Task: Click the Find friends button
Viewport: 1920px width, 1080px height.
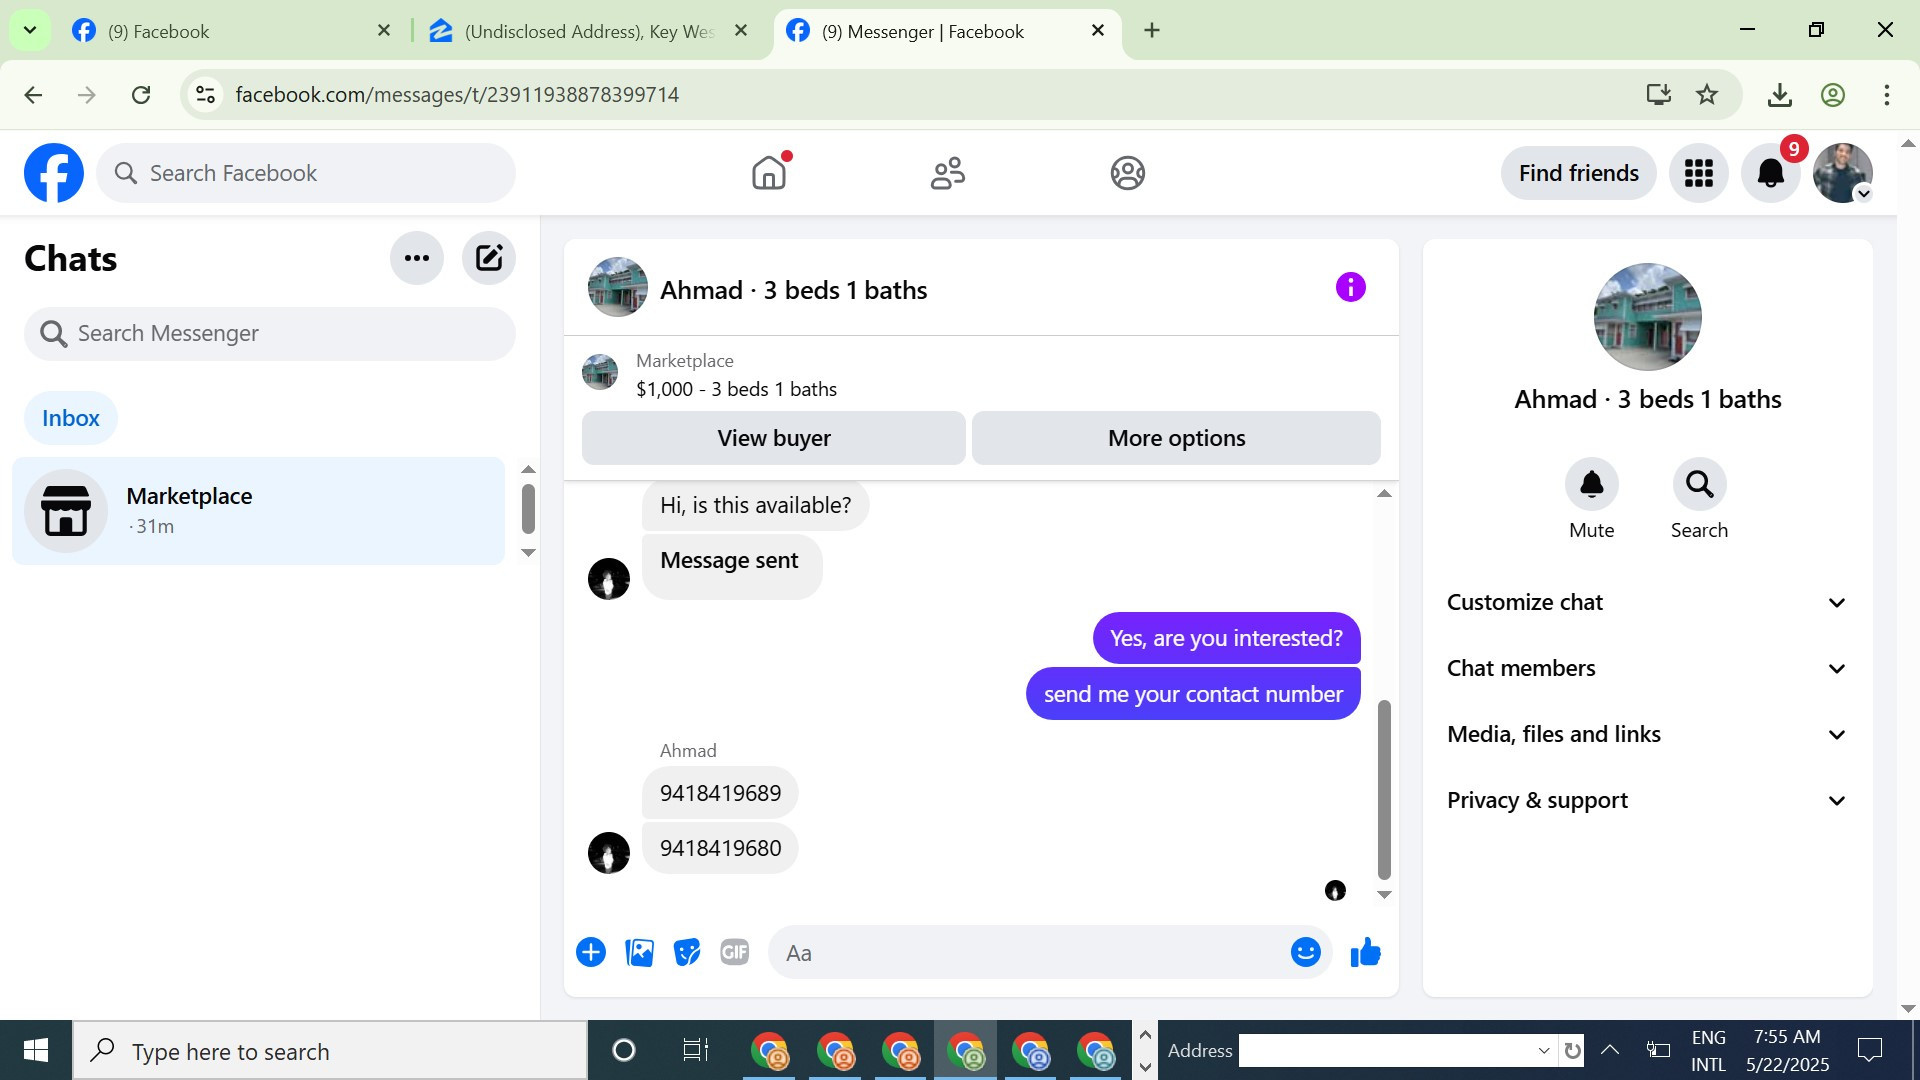Action: [1578, 173]
